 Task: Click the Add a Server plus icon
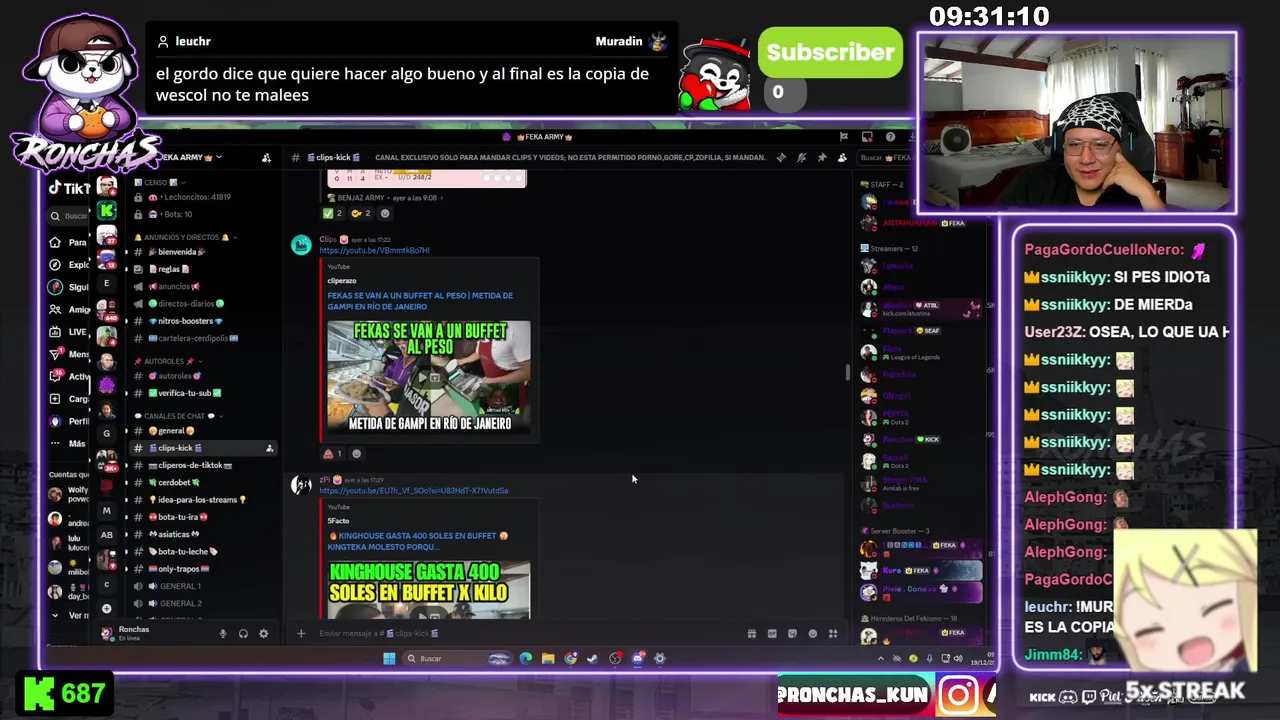107,608
